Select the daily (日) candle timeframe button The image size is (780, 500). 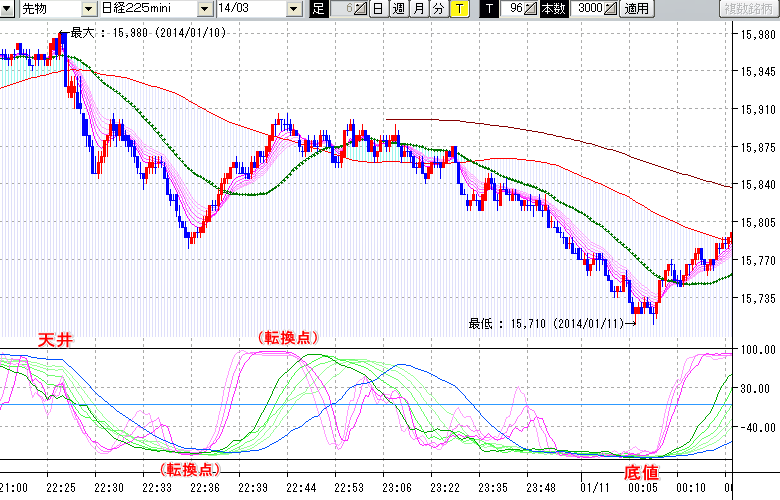point(377,9)
